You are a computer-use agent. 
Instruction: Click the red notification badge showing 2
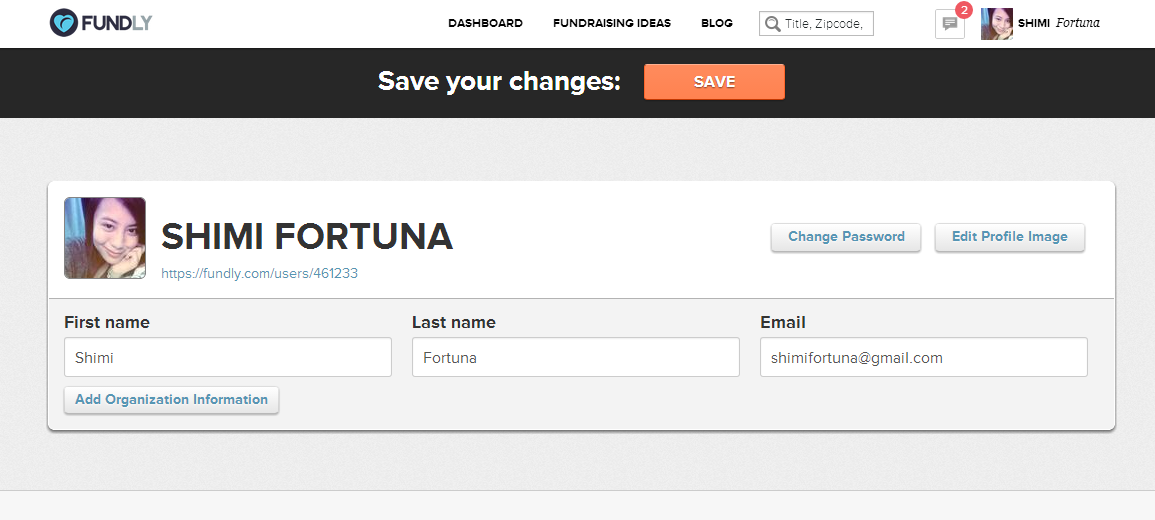pos(963,10)
